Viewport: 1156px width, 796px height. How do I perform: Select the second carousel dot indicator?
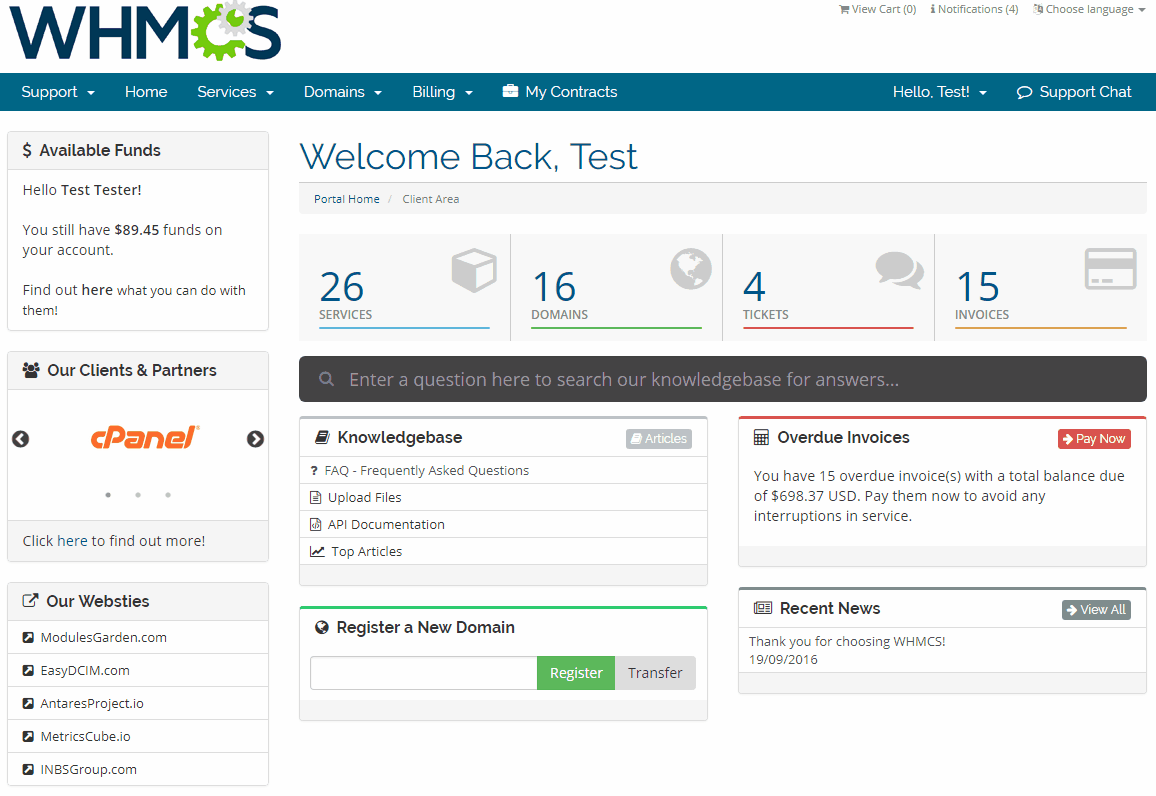(x=138, y=495)
